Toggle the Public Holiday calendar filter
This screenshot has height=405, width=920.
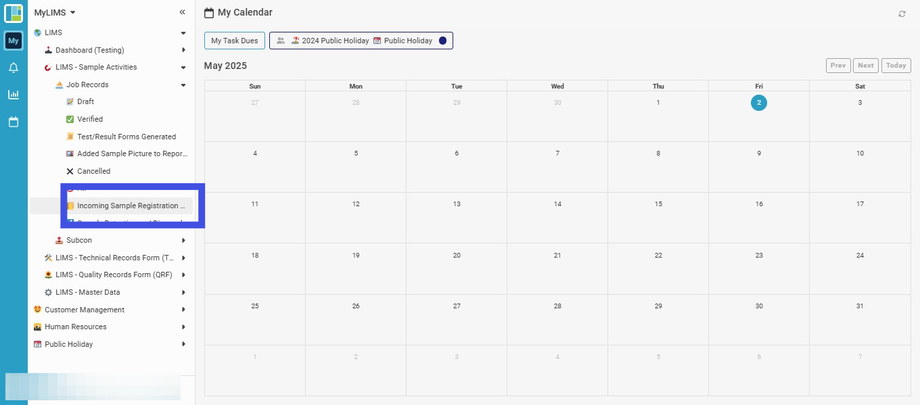(x=403, y=40)
